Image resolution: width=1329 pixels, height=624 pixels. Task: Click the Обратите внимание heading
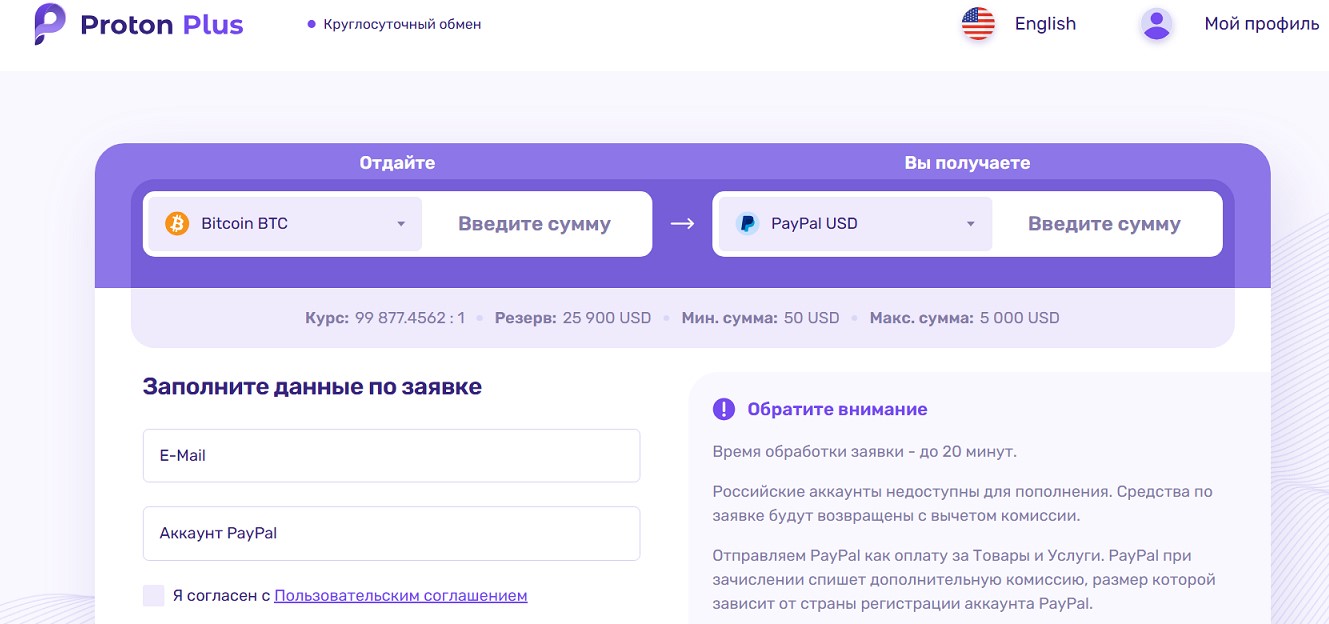tap(837, 409)
